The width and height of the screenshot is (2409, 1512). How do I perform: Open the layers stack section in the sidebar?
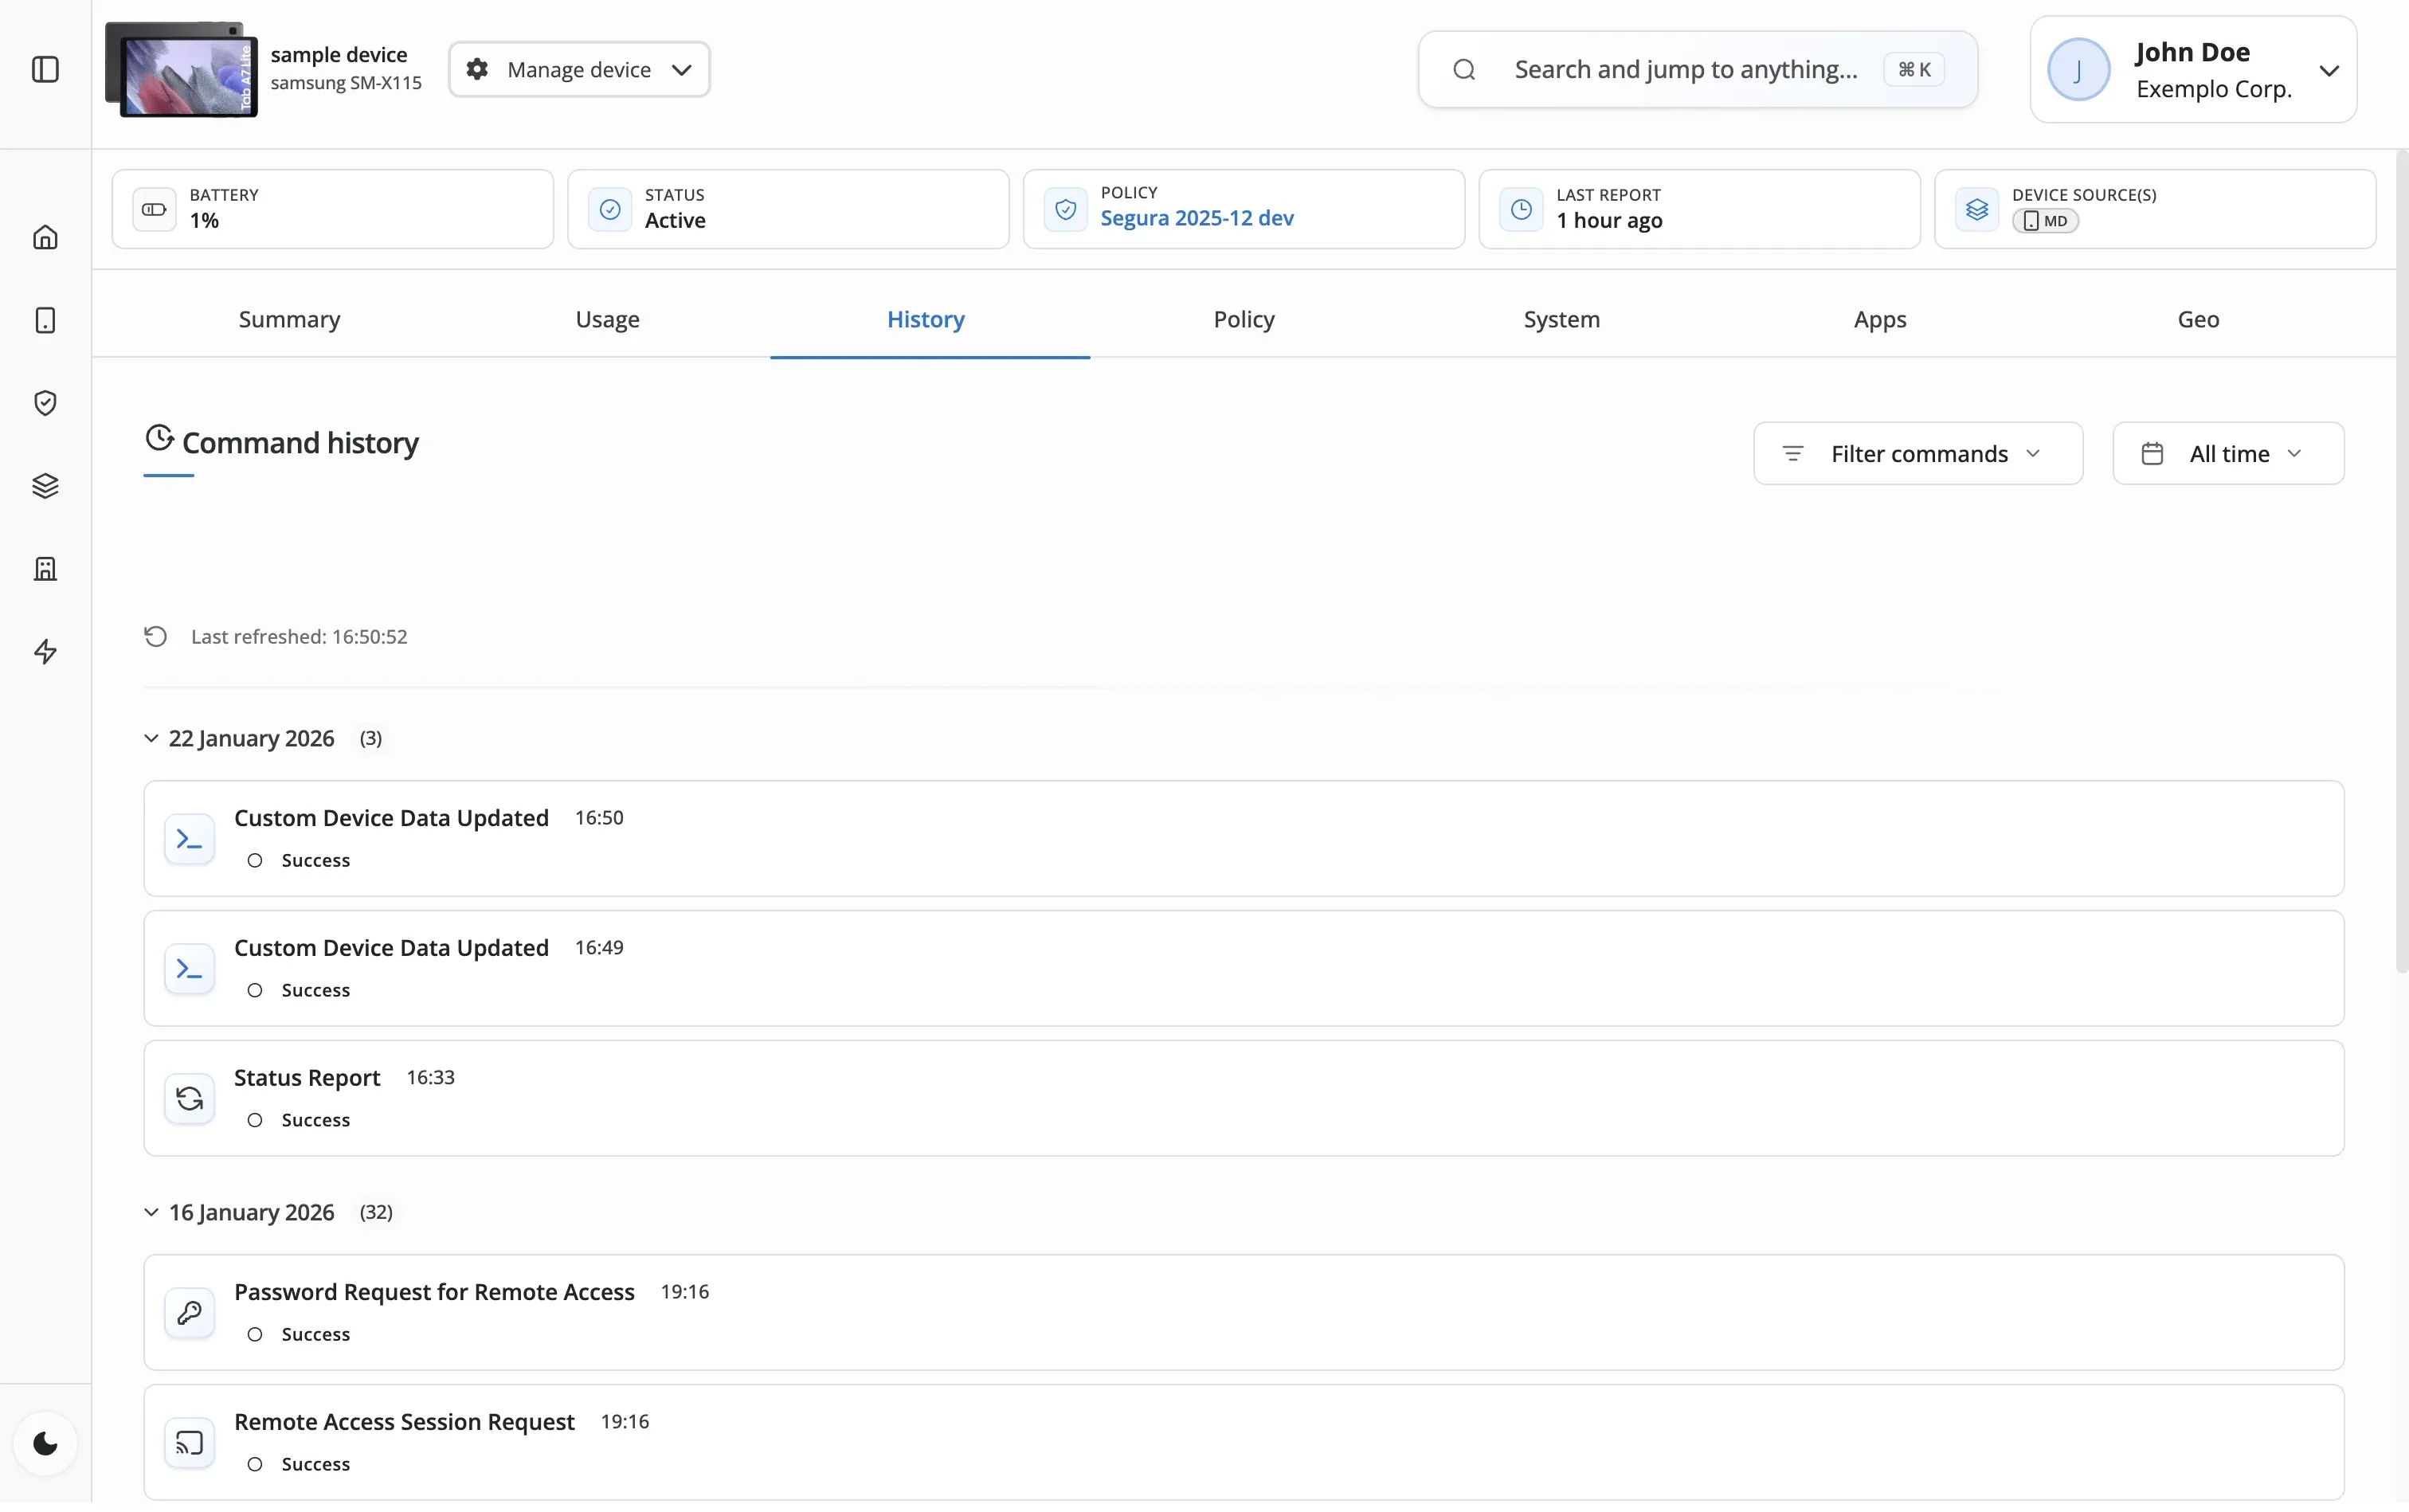pyautogui.click(x=46, y=486)
